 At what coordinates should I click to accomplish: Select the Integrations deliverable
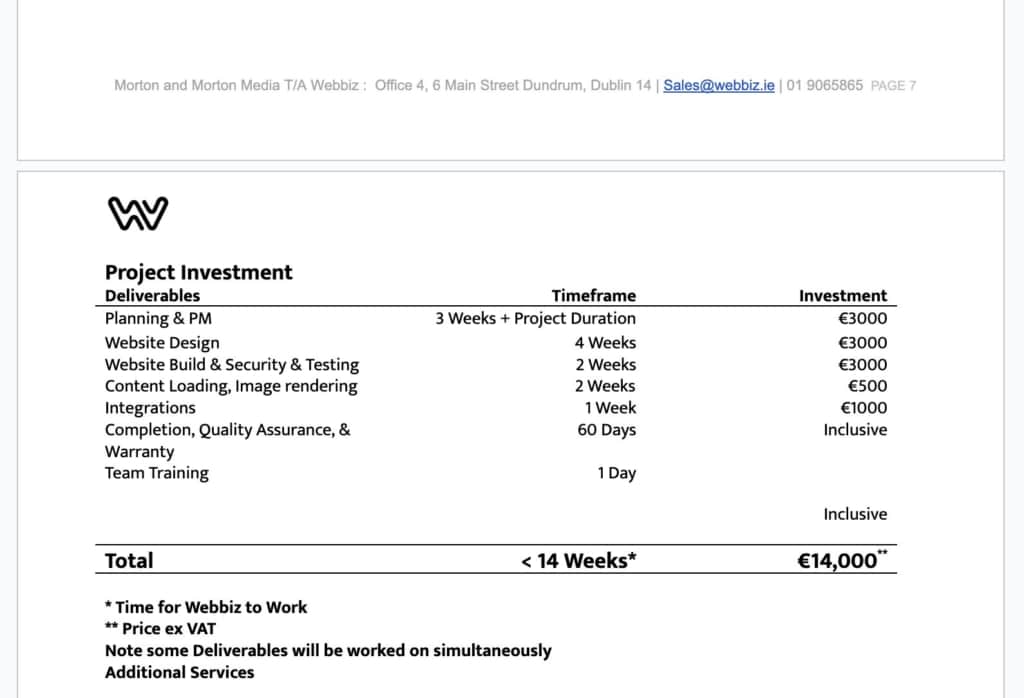tap(150, 408)
